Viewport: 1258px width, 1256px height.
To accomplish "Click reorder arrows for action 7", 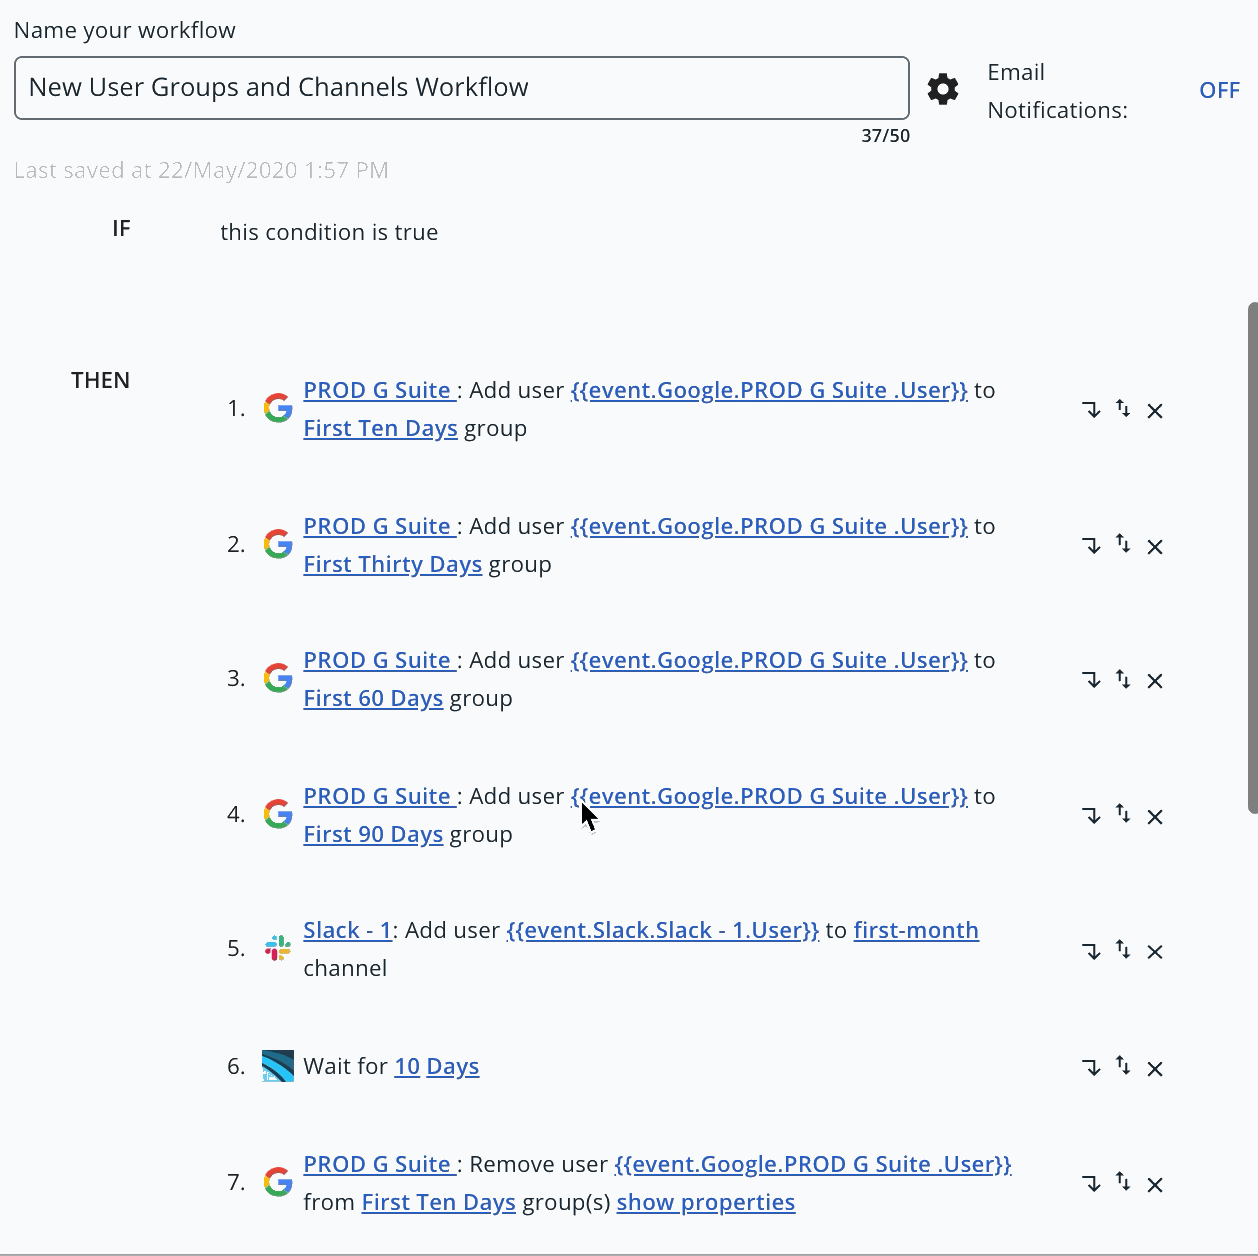I will [1123, 1183].
